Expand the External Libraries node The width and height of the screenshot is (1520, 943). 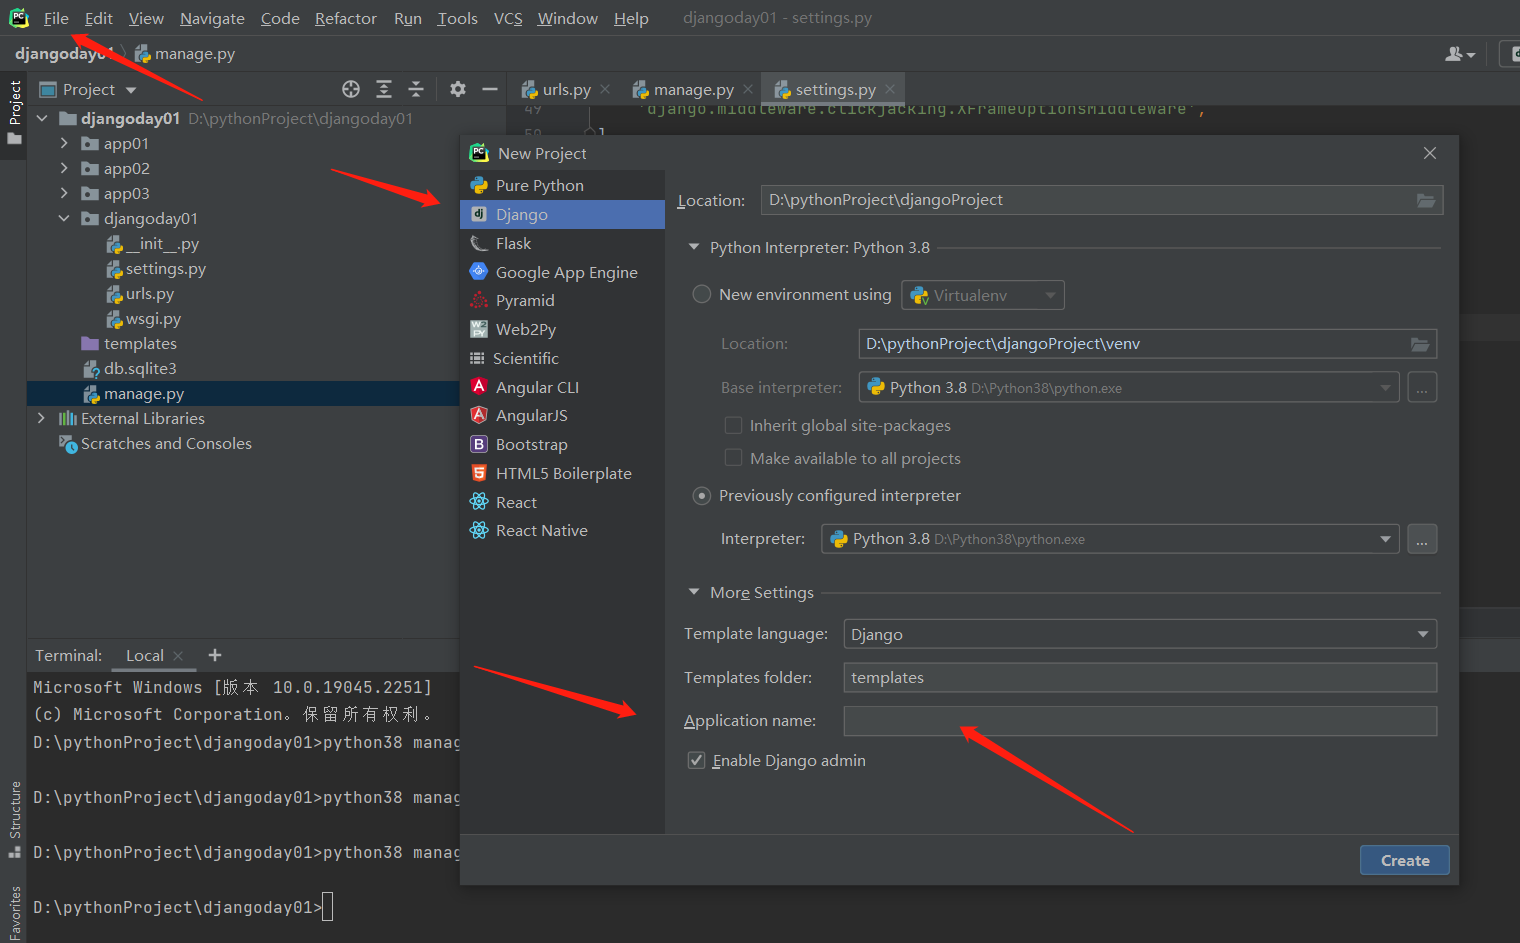[x=41, y=419]
